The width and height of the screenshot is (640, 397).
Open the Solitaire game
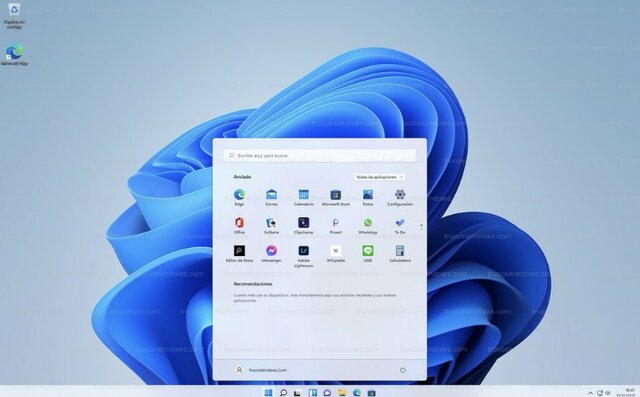coord(271,226)
